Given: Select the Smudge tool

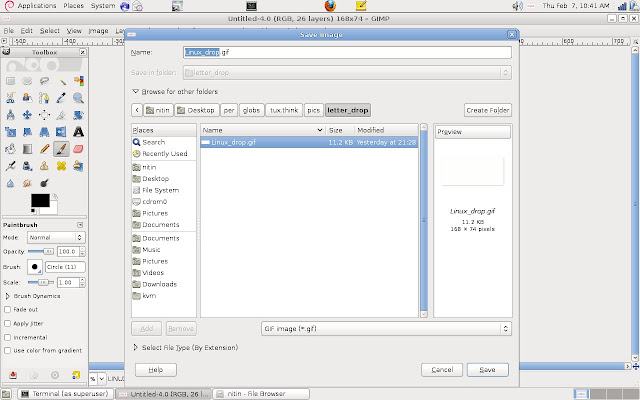Looking at the screenshot, I should click(x=27, y=183).
